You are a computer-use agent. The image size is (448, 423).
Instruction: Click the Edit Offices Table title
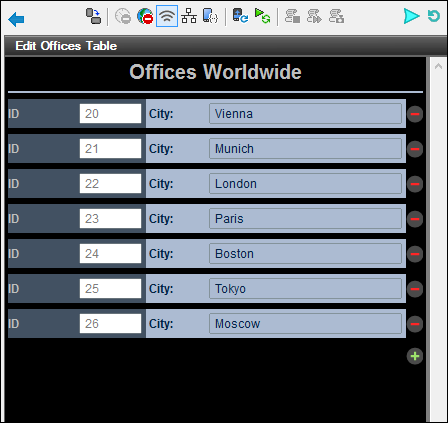click(66, 46)
